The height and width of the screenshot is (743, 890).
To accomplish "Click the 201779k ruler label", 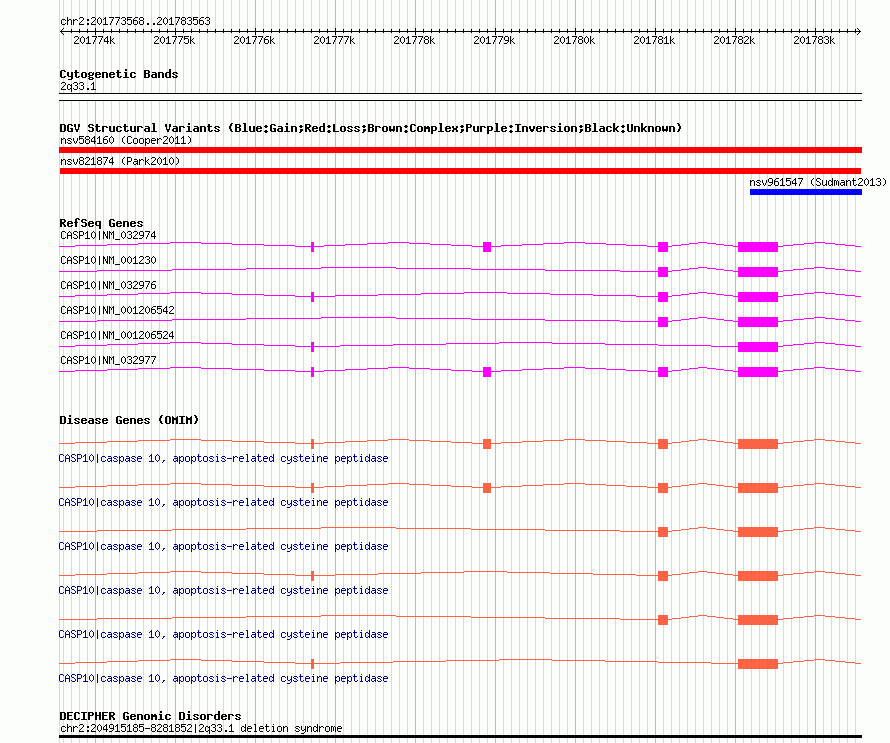I will click(494, 40).
